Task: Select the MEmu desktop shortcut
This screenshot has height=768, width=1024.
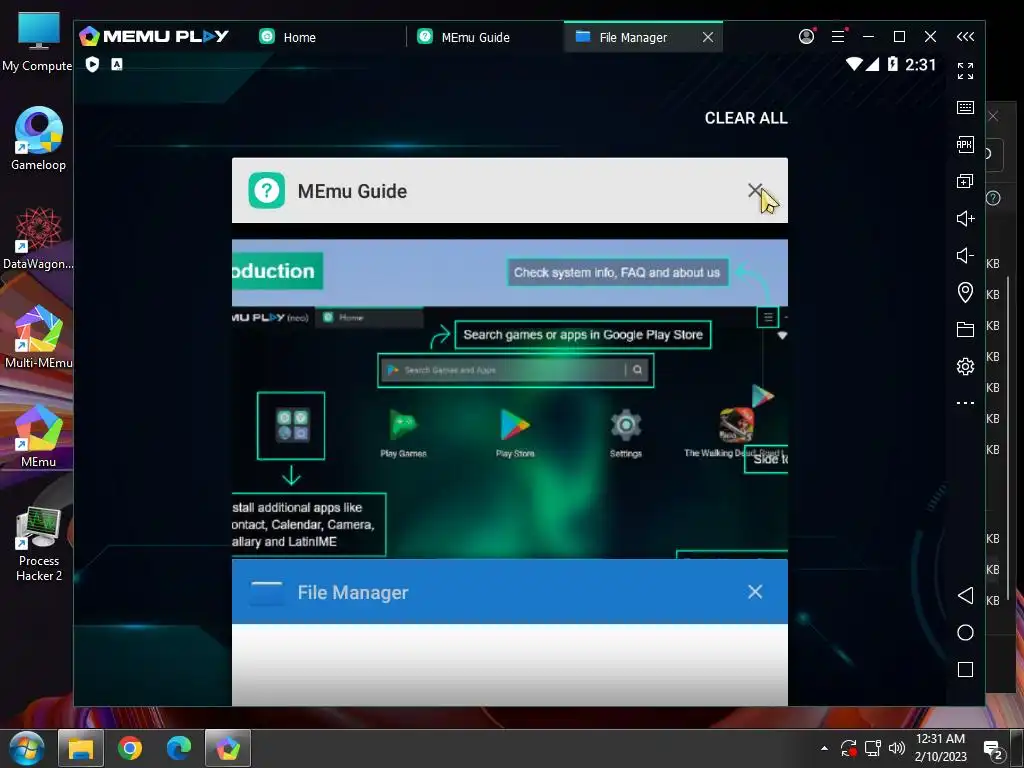Action: (x=39, y=436)
